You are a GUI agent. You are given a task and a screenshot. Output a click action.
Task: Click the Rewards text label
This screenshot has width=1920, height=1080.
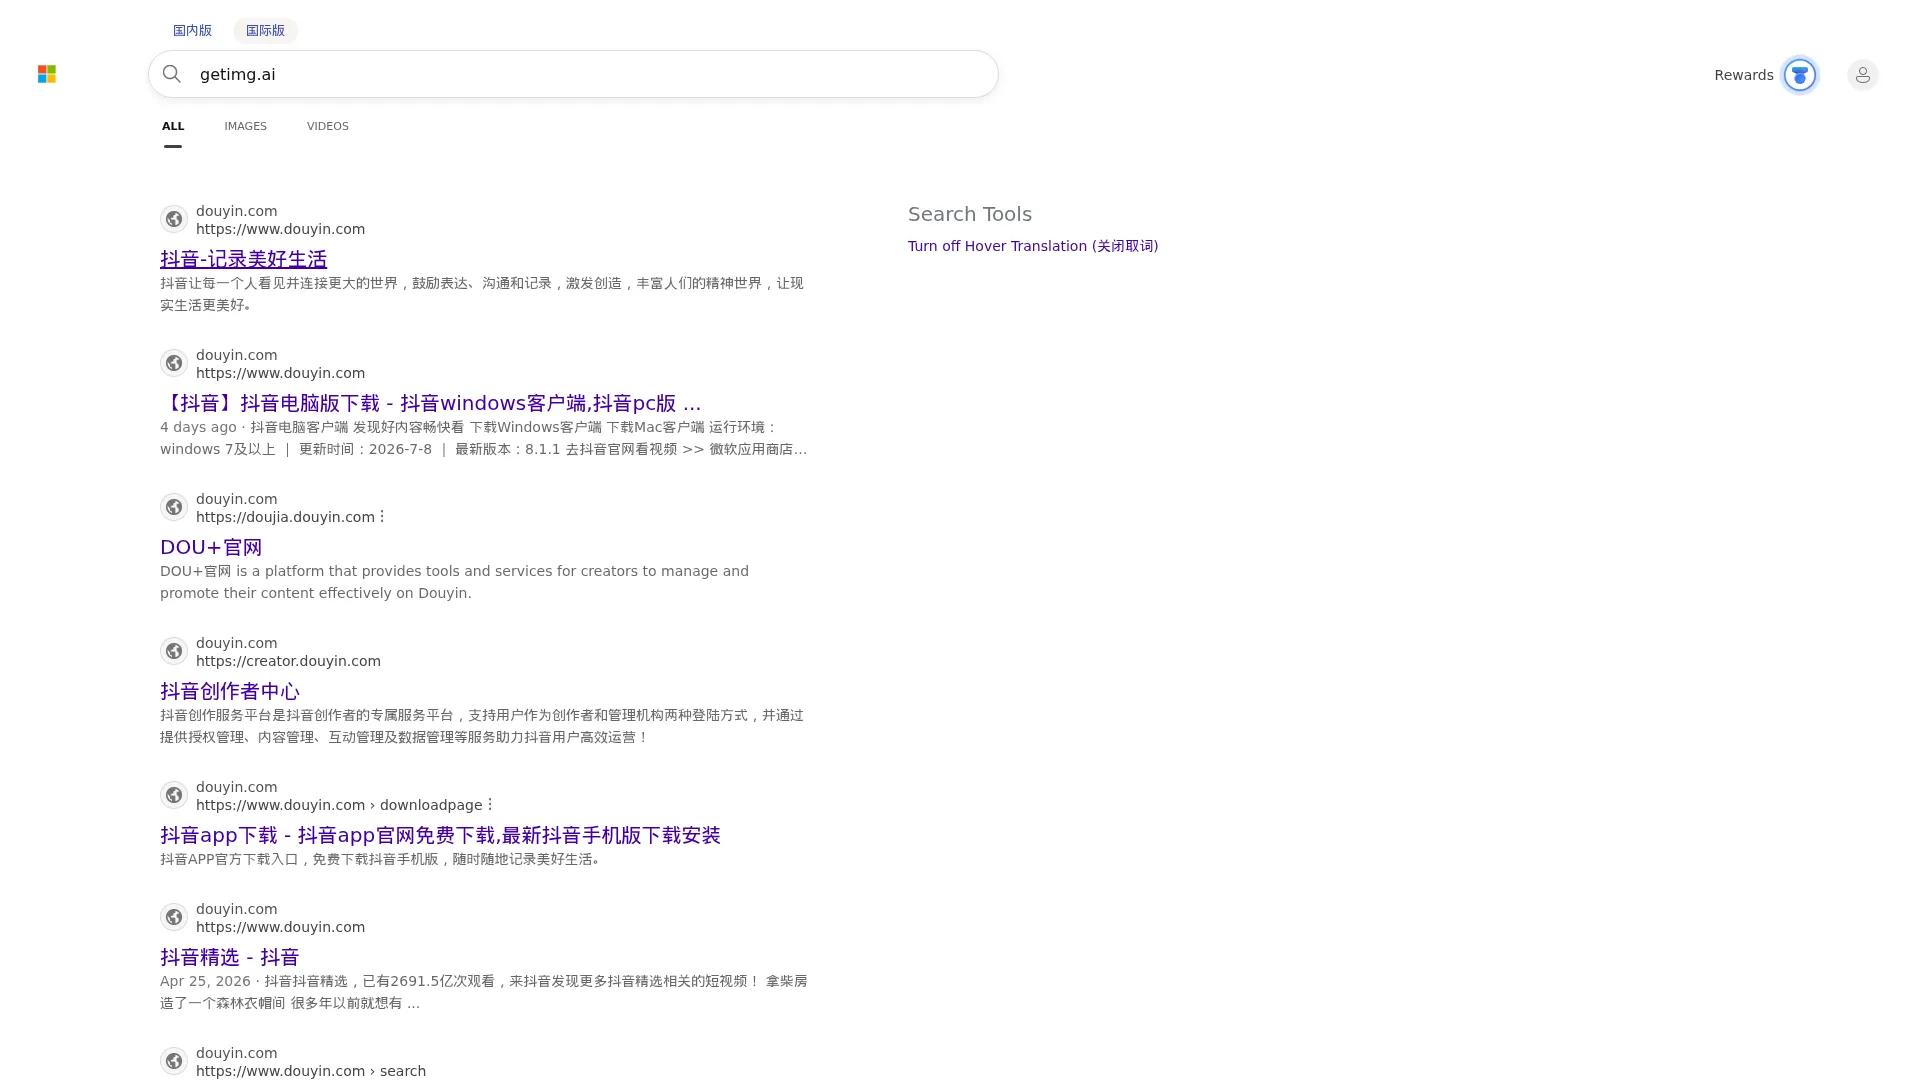(x=1743, y=75)
